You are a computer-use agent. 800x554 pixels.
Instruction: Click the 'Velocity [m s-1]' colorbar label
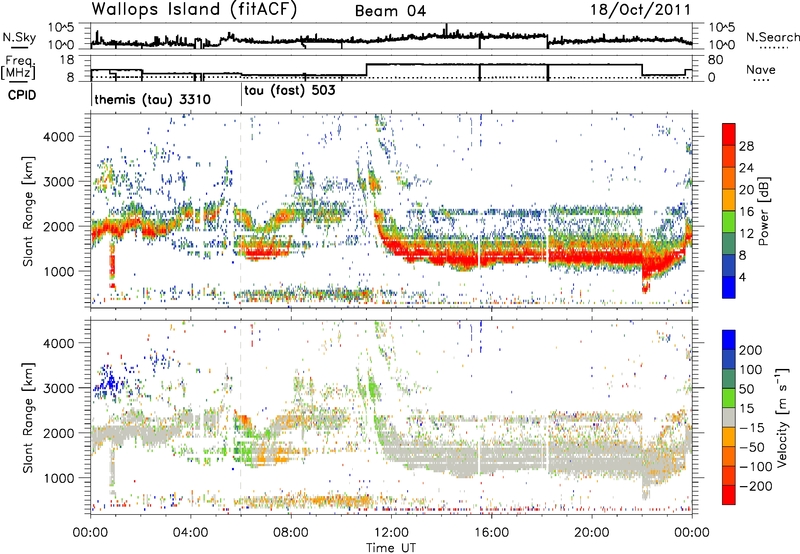782,417
